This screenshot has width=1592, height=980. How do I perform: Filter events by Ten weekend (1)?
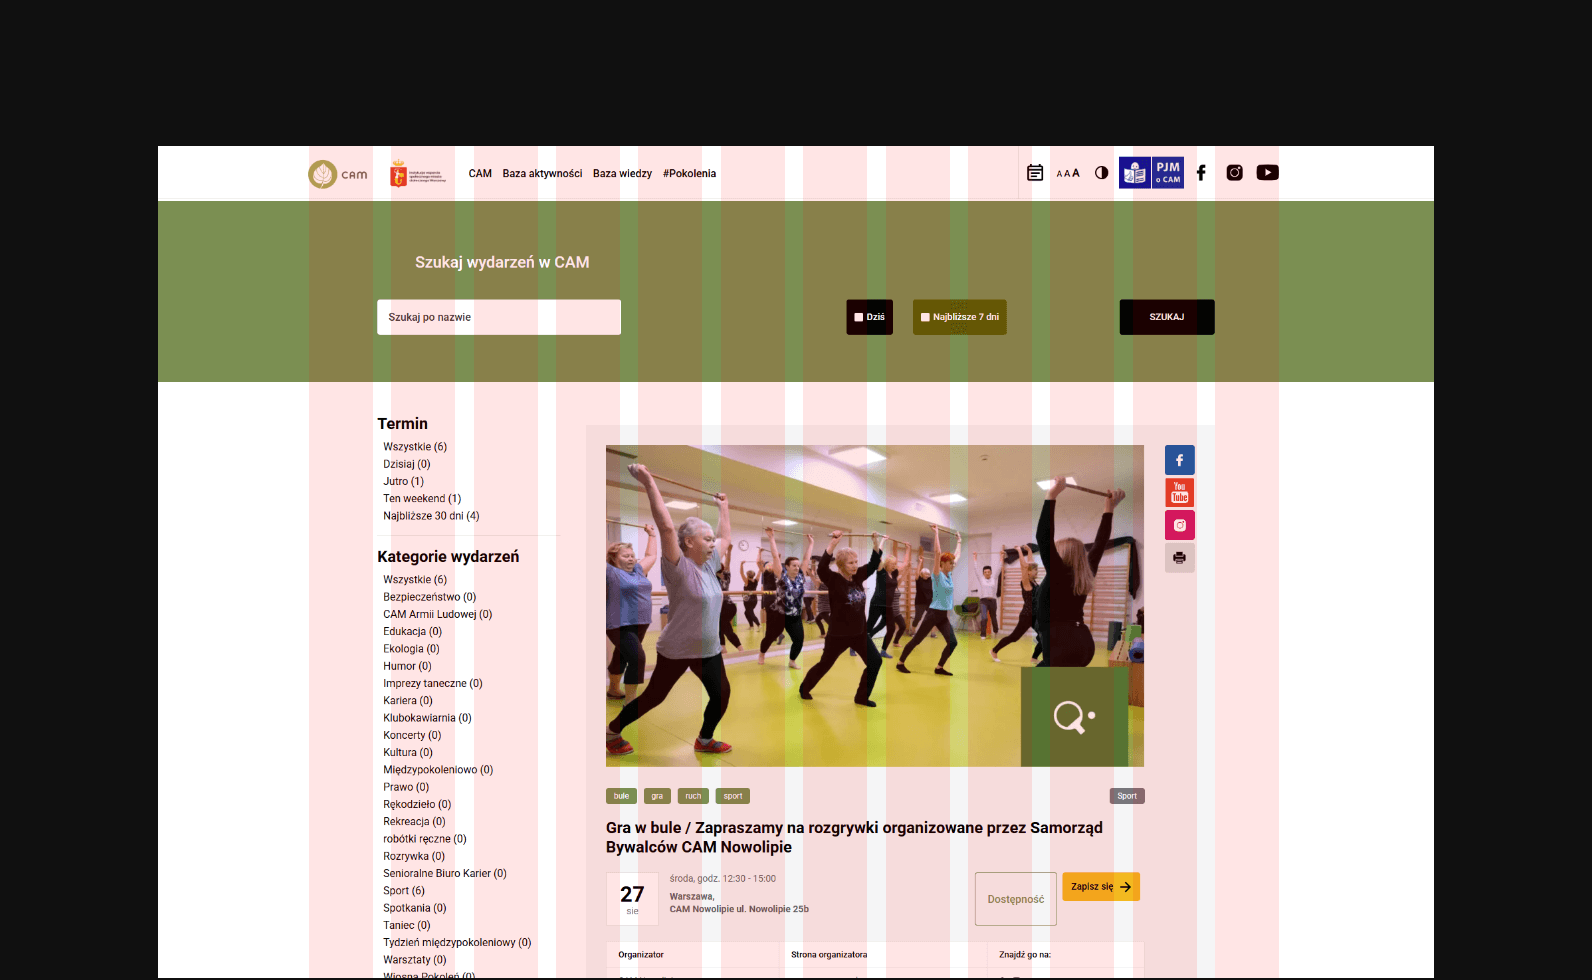point(422,499)
